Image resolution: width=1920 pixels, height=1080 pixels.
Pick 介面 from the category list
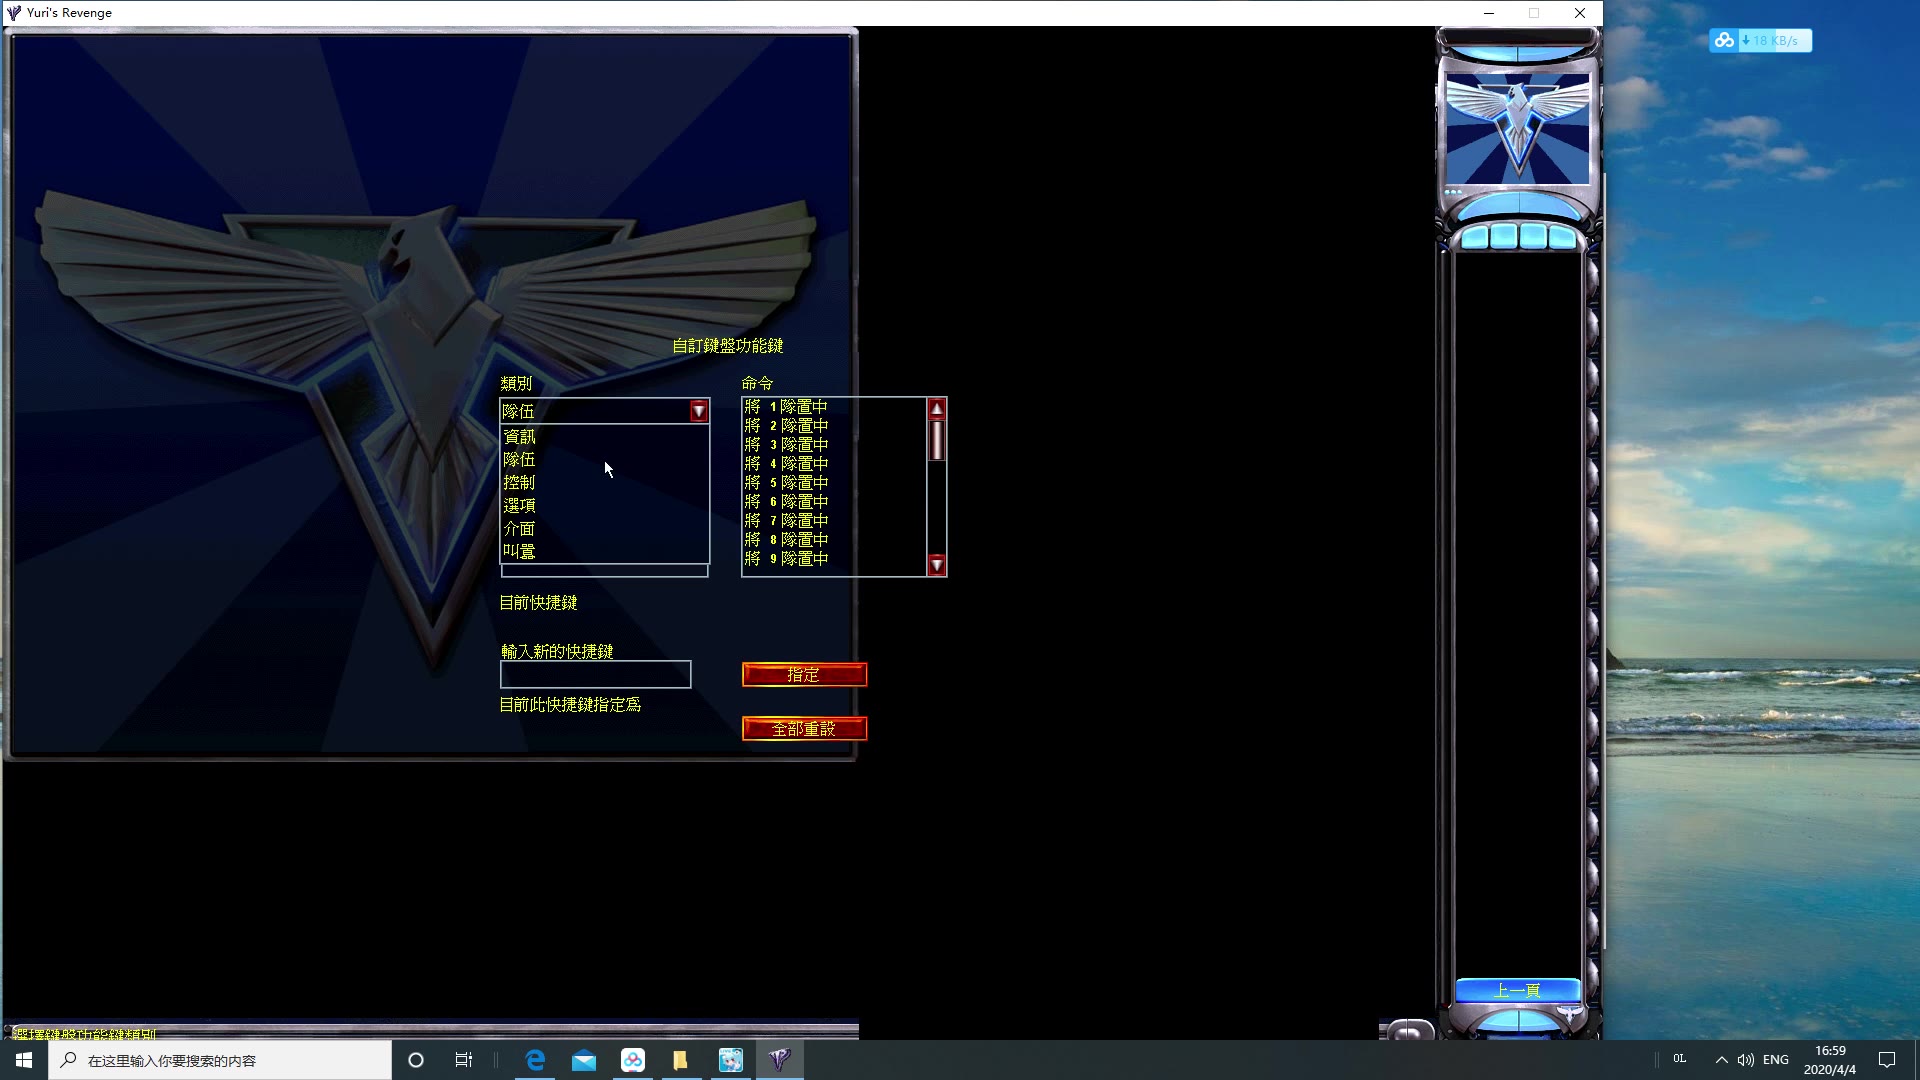coord(604,529)
